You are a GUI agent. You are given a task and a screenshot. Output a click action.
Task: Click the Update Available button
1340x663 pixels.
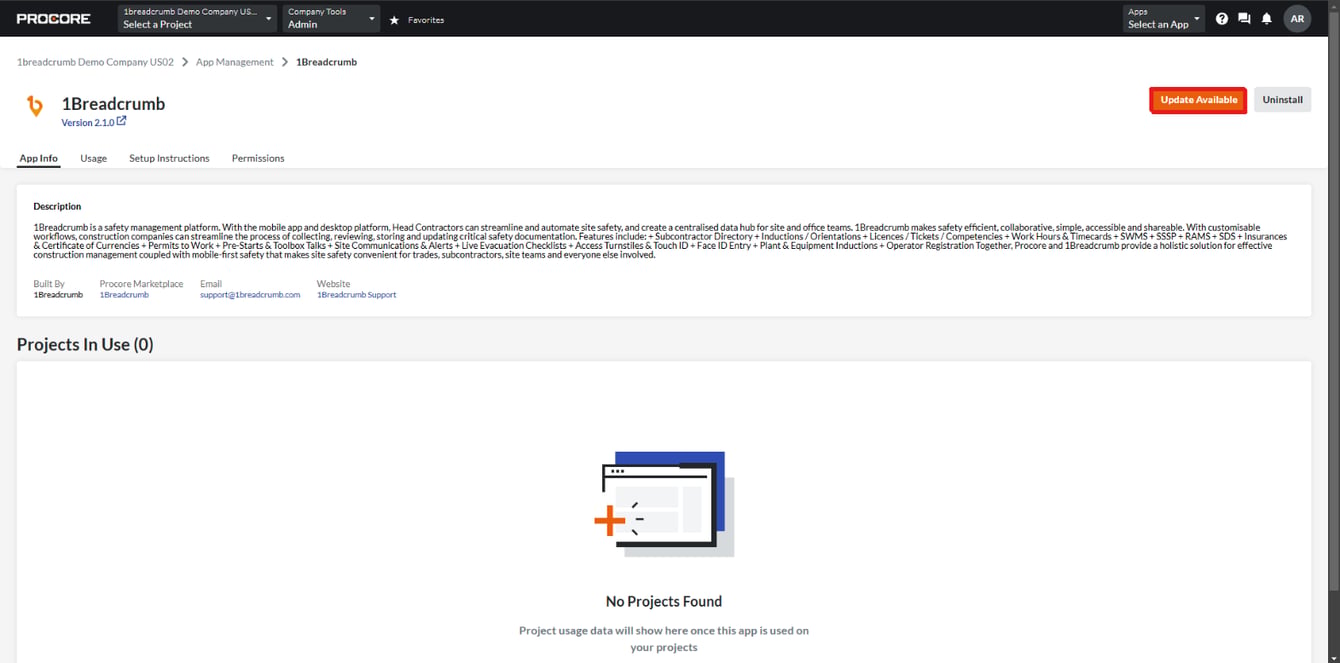1198,100
